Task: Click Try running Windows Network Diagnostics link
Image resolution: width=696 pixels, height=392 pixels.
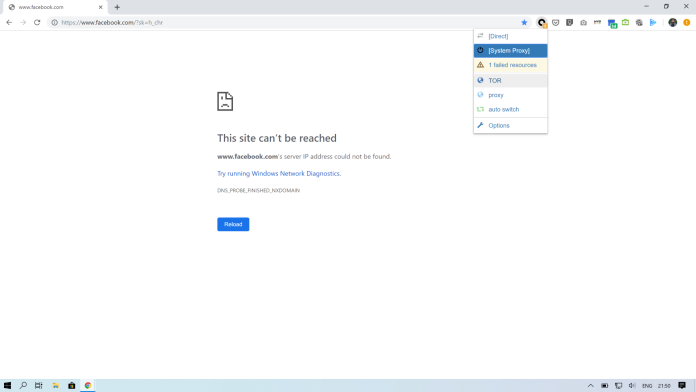Action: pos(279,174)
